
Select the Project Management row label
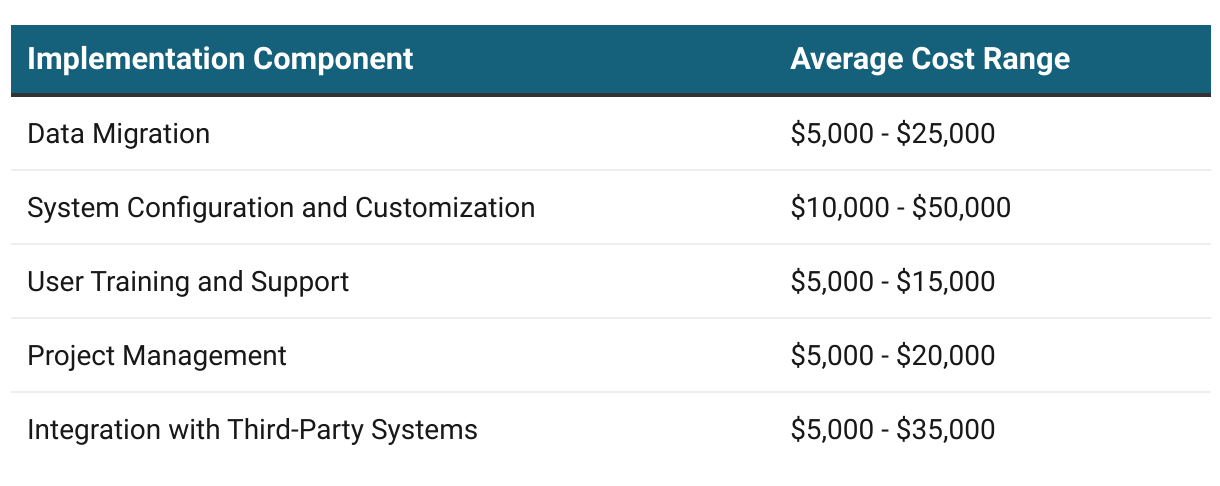(156, 356)
